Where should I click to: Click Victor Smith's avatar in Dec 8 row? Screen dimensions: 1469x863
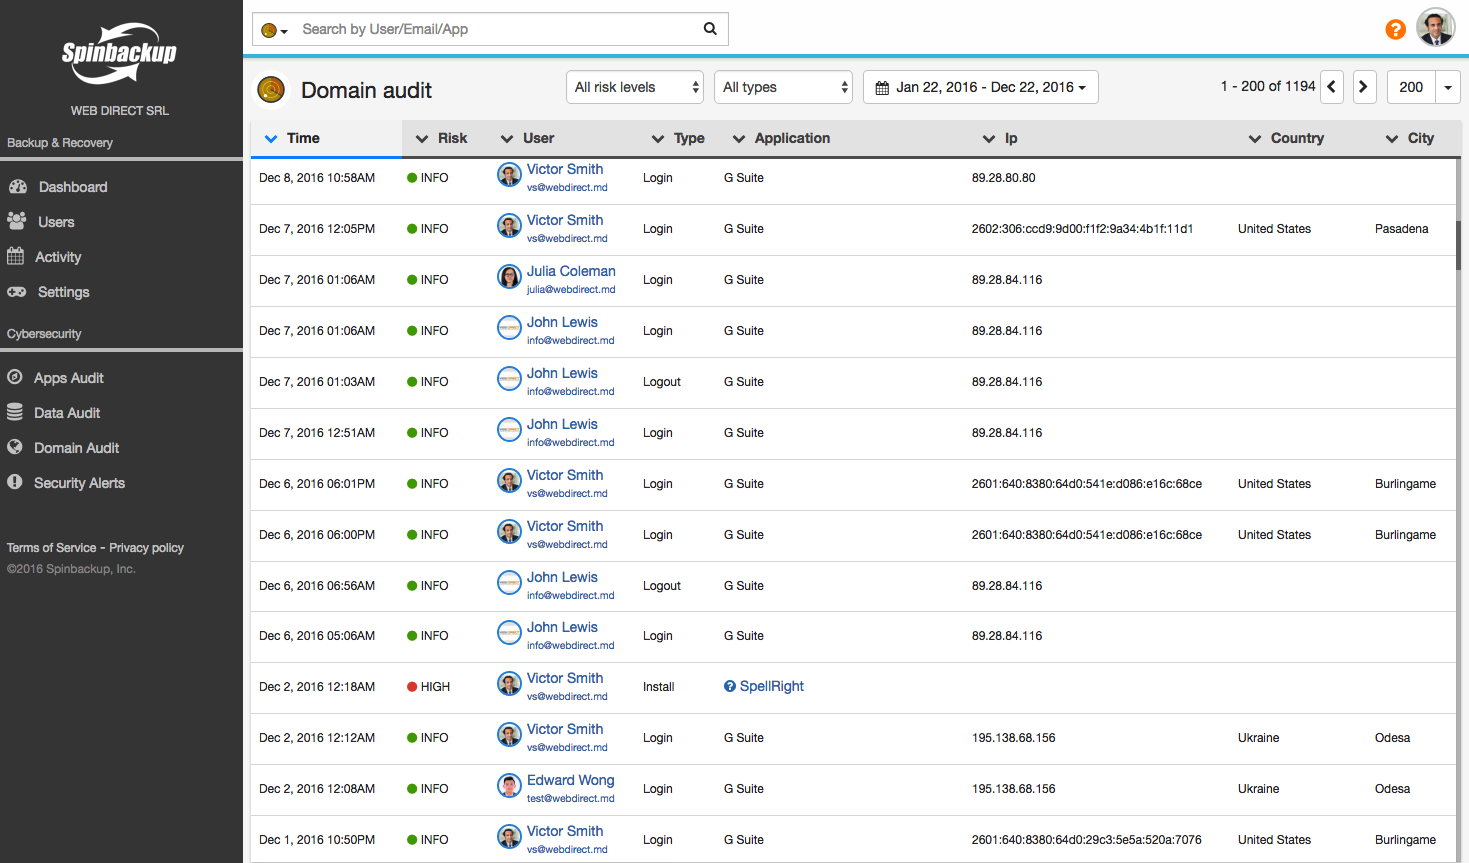pyautogui.click(x=509, y=175)
